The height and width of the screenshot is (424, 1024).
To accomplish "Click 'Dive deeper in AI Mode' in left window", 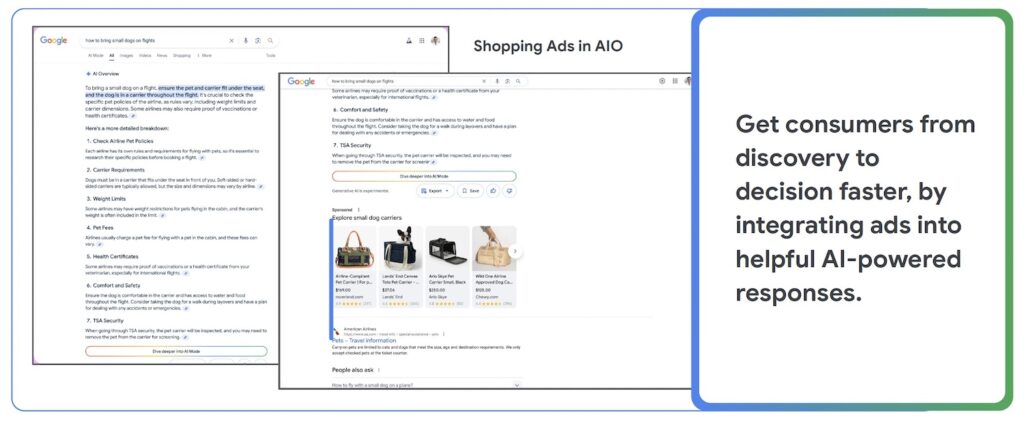I will coord(175,351).
